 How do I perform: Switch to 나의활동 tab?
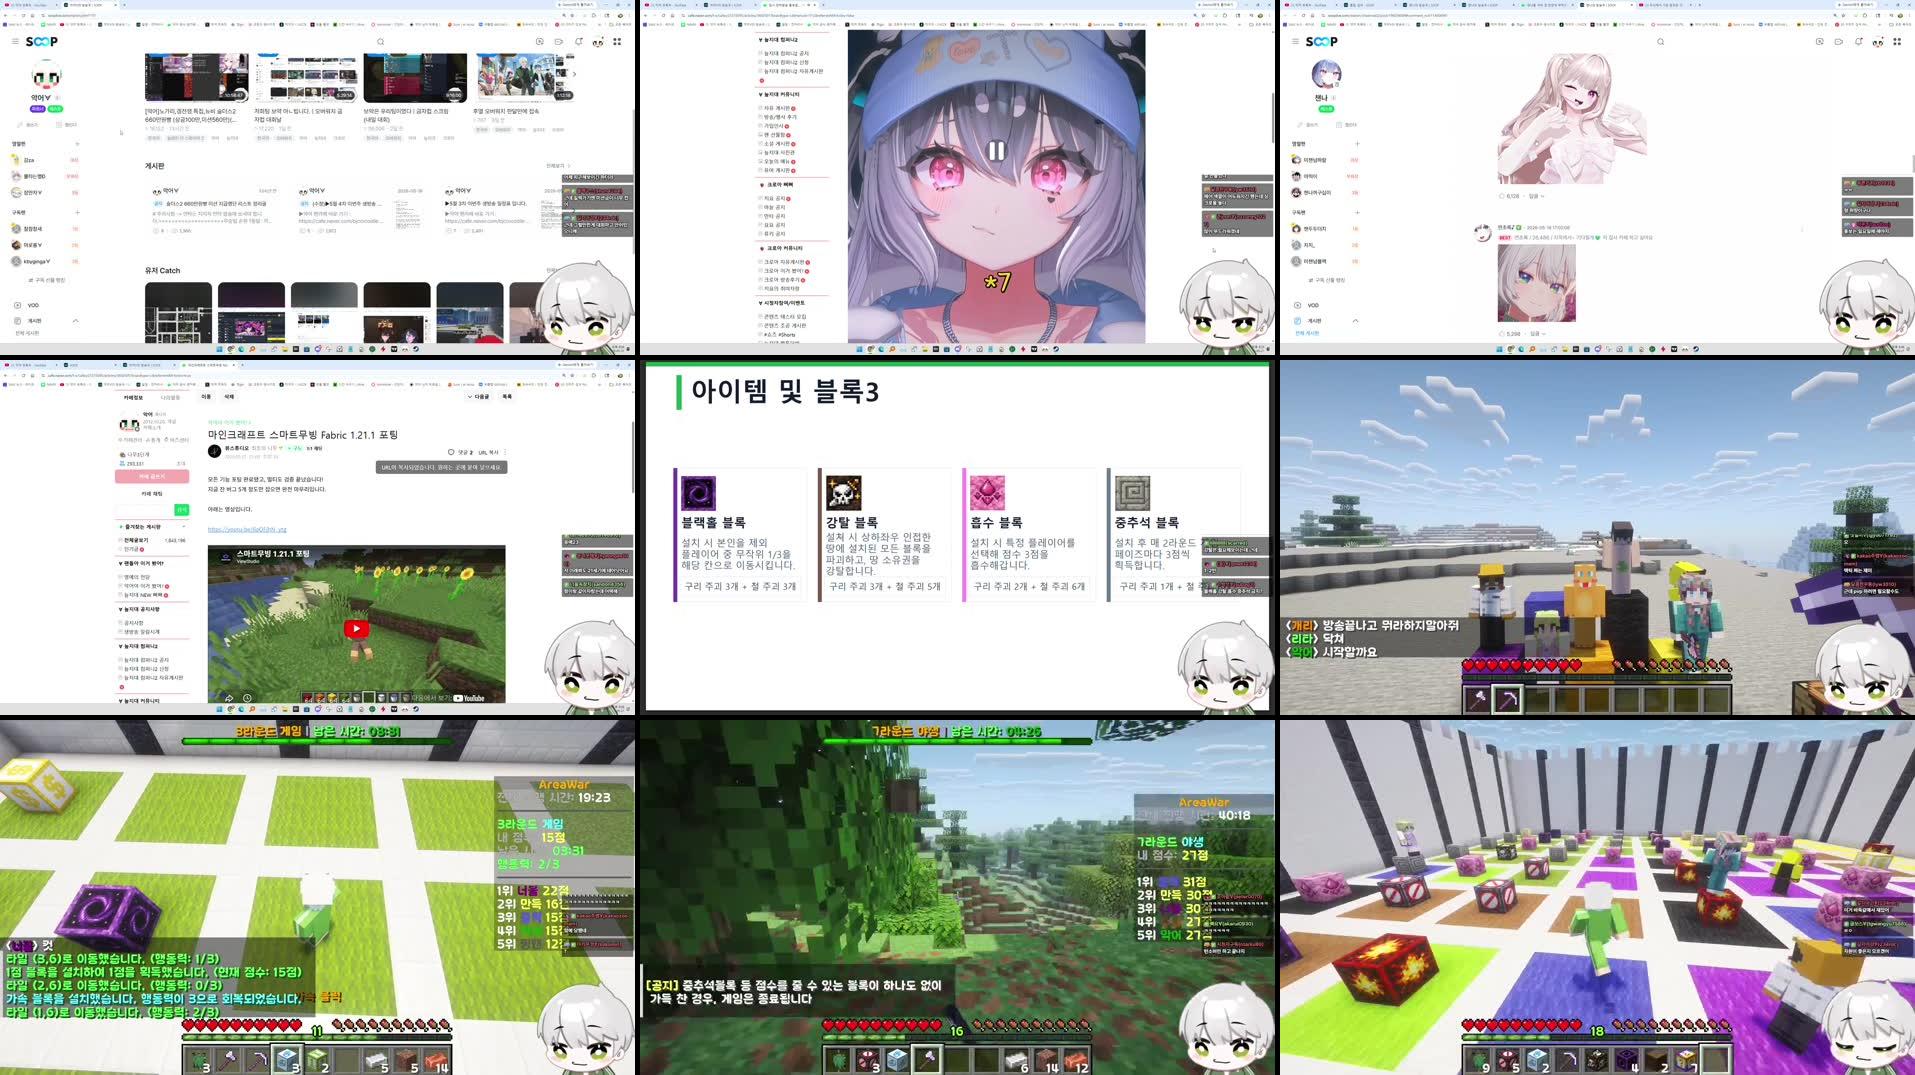pos(171,397)
